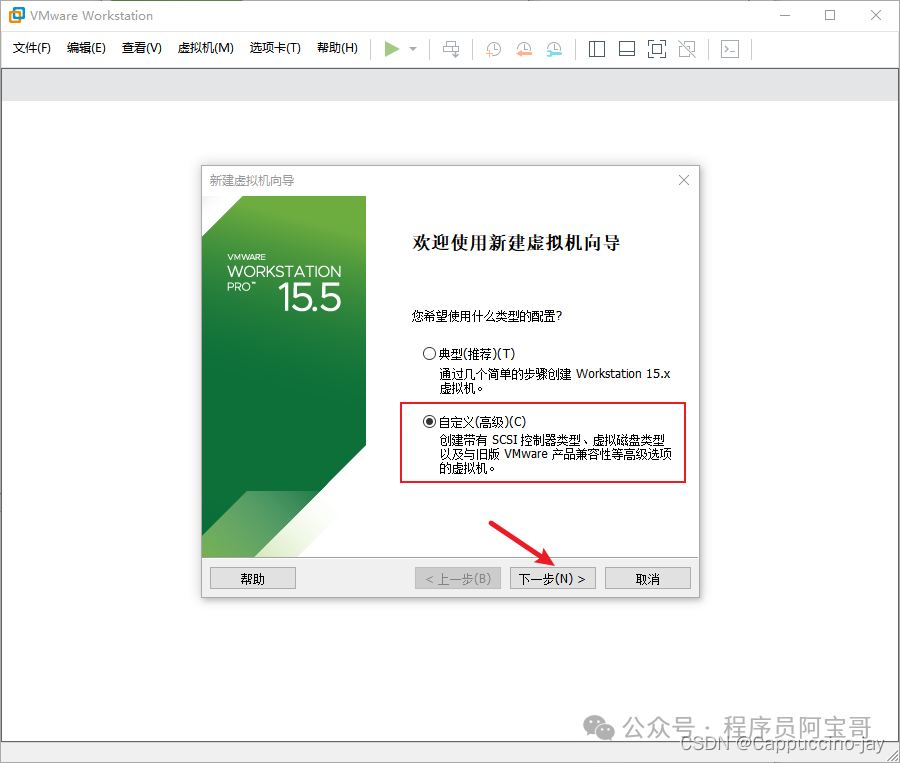Screen dimensions: 900x763
Task: Open the power options dropdown arrow
Action: 413,49
